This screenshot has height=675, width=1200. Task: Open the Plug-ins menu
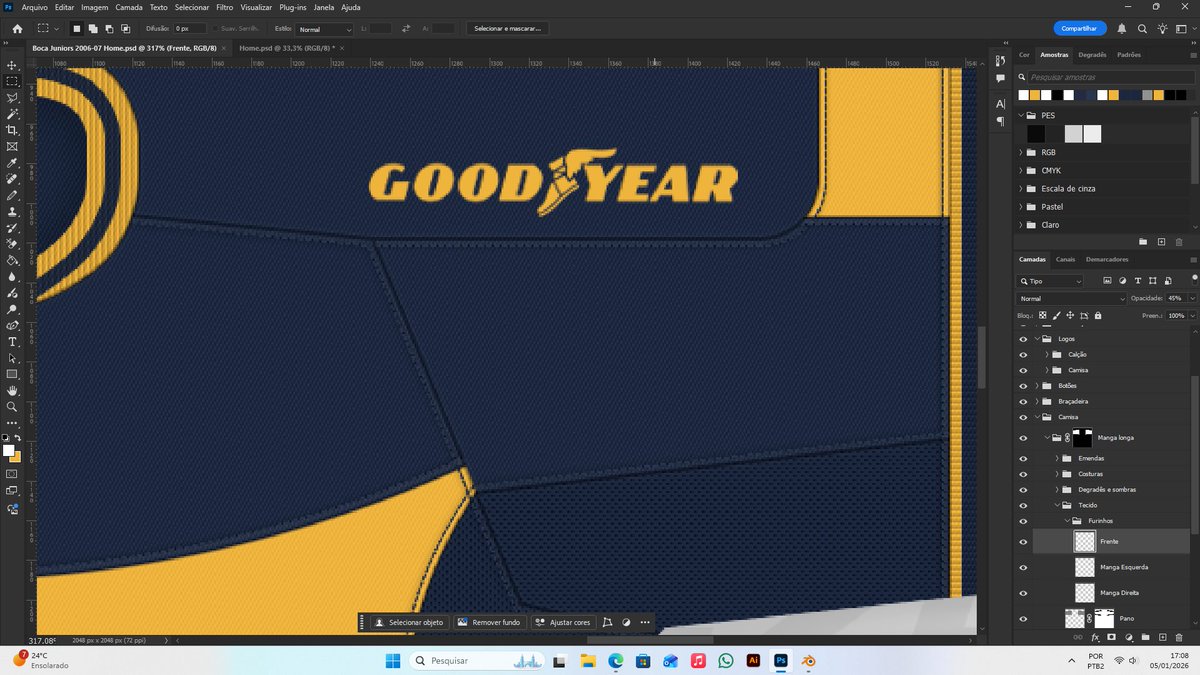pos(293,7)
